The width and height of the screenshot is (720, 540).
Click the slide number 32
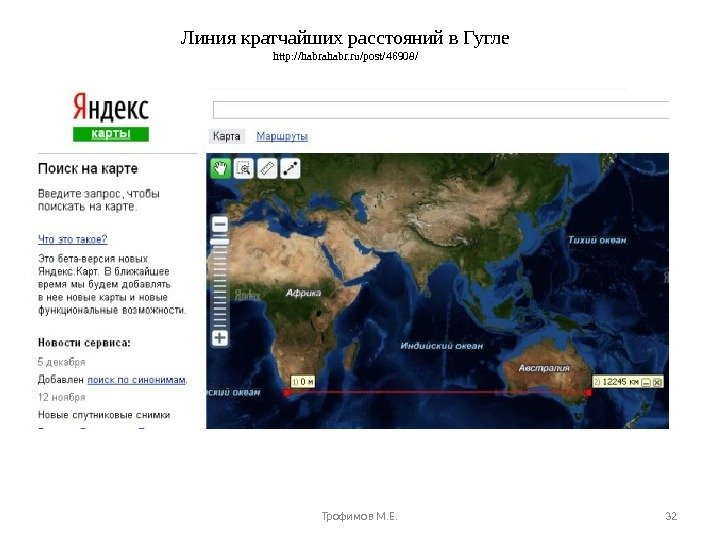point(671,516)
